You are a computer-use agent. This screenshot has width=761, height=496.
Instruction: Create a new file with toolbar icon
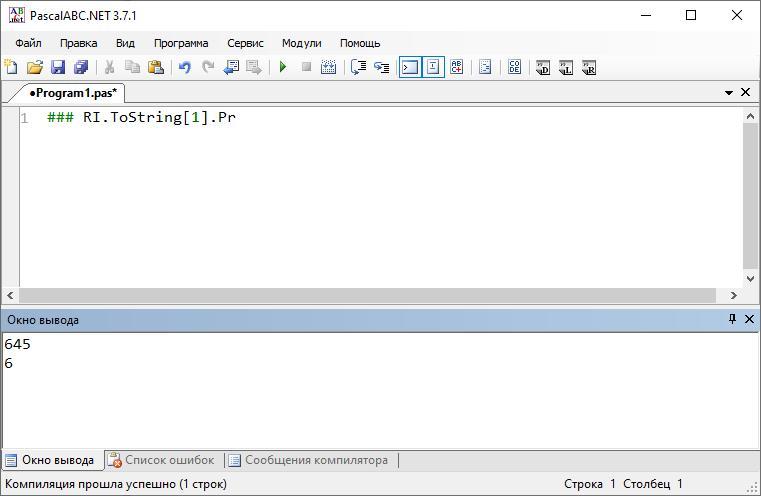click(x=11, y=67)
